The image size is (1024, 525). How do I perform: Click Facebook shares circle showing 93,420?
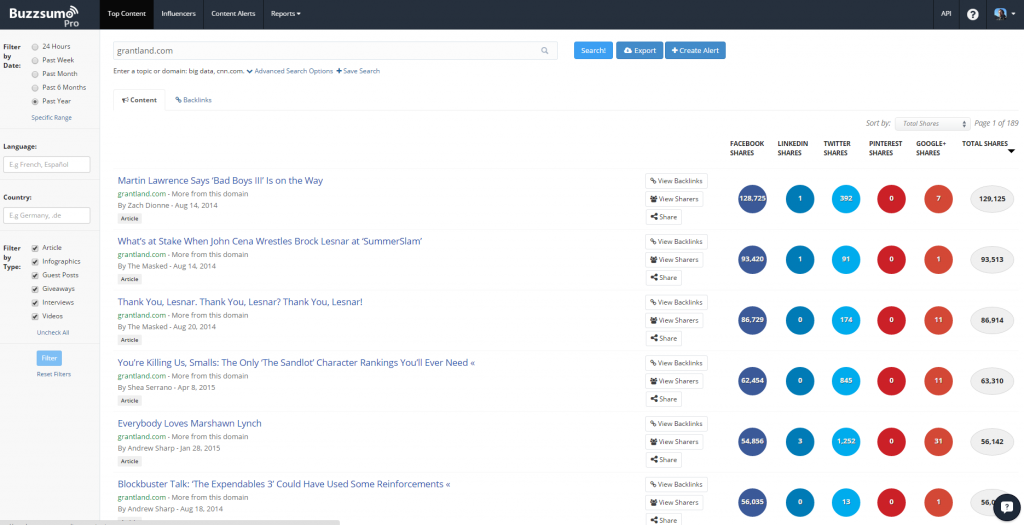[752, 259]
